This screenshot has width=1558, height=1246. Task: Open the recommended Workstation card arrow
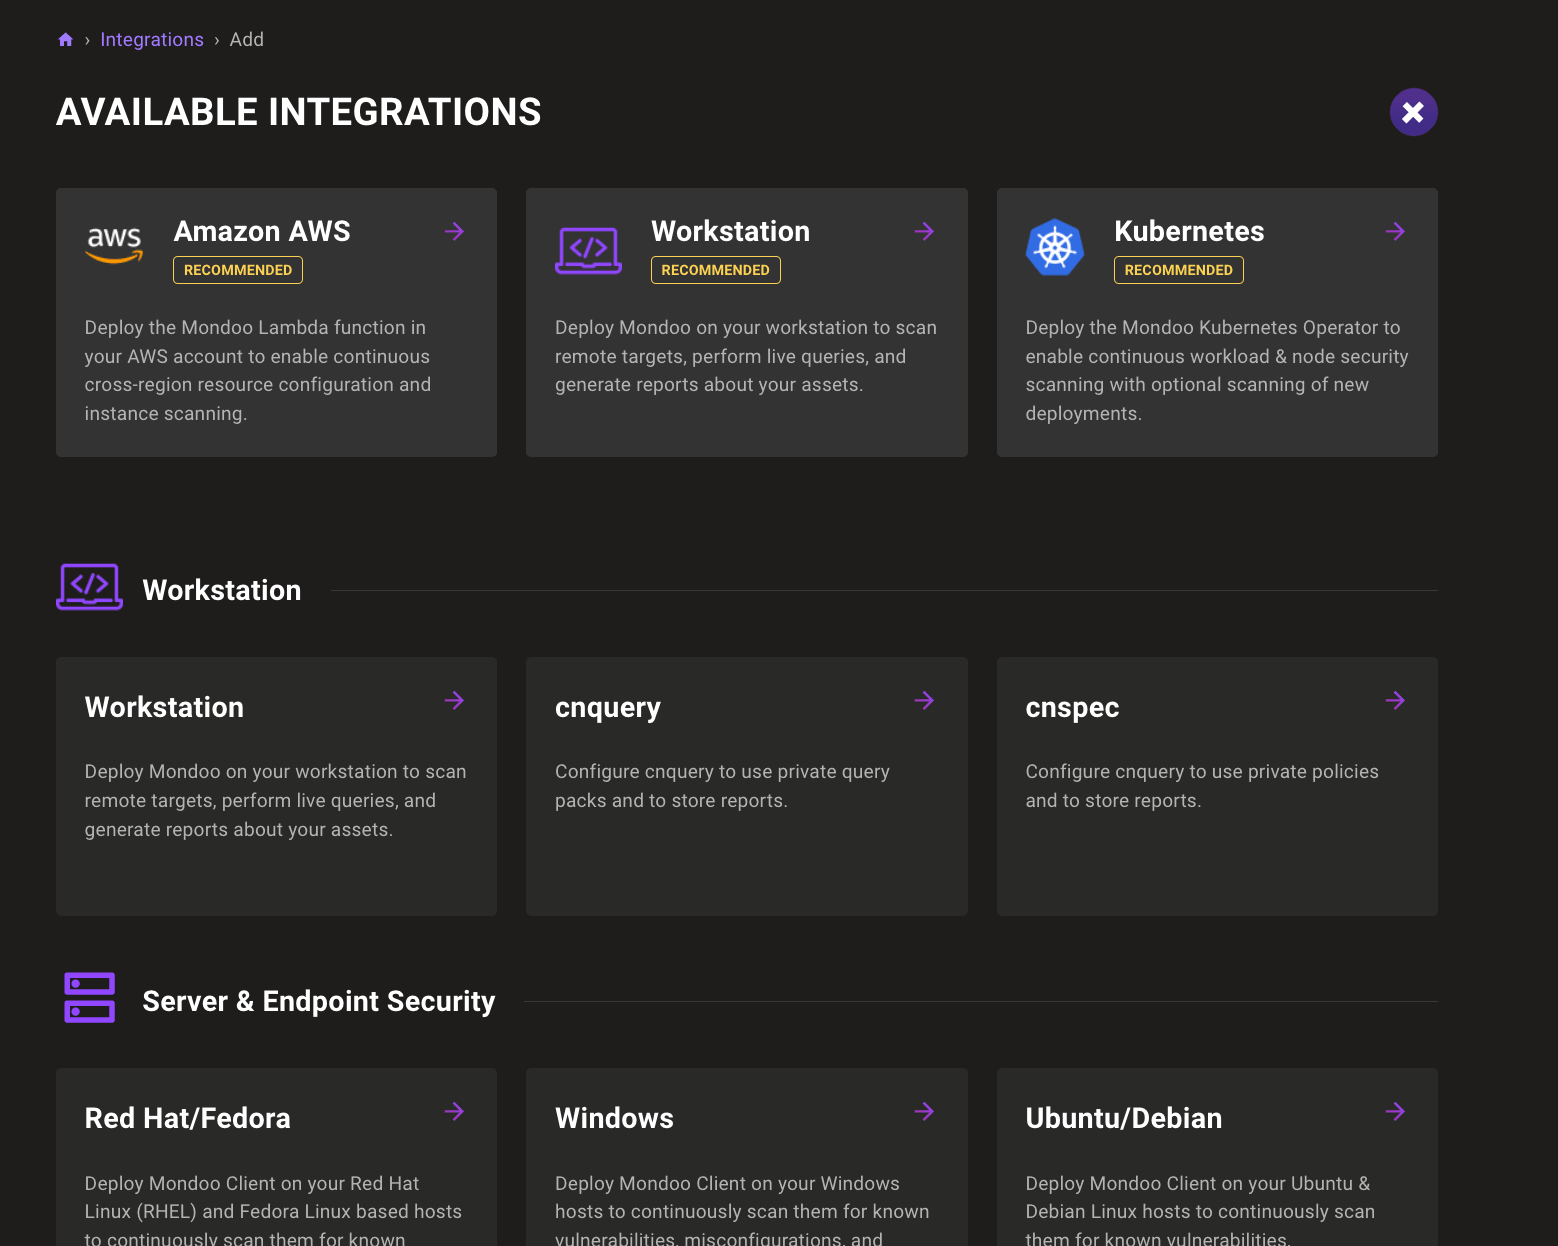pyautogui.click(x=924, y=231)
